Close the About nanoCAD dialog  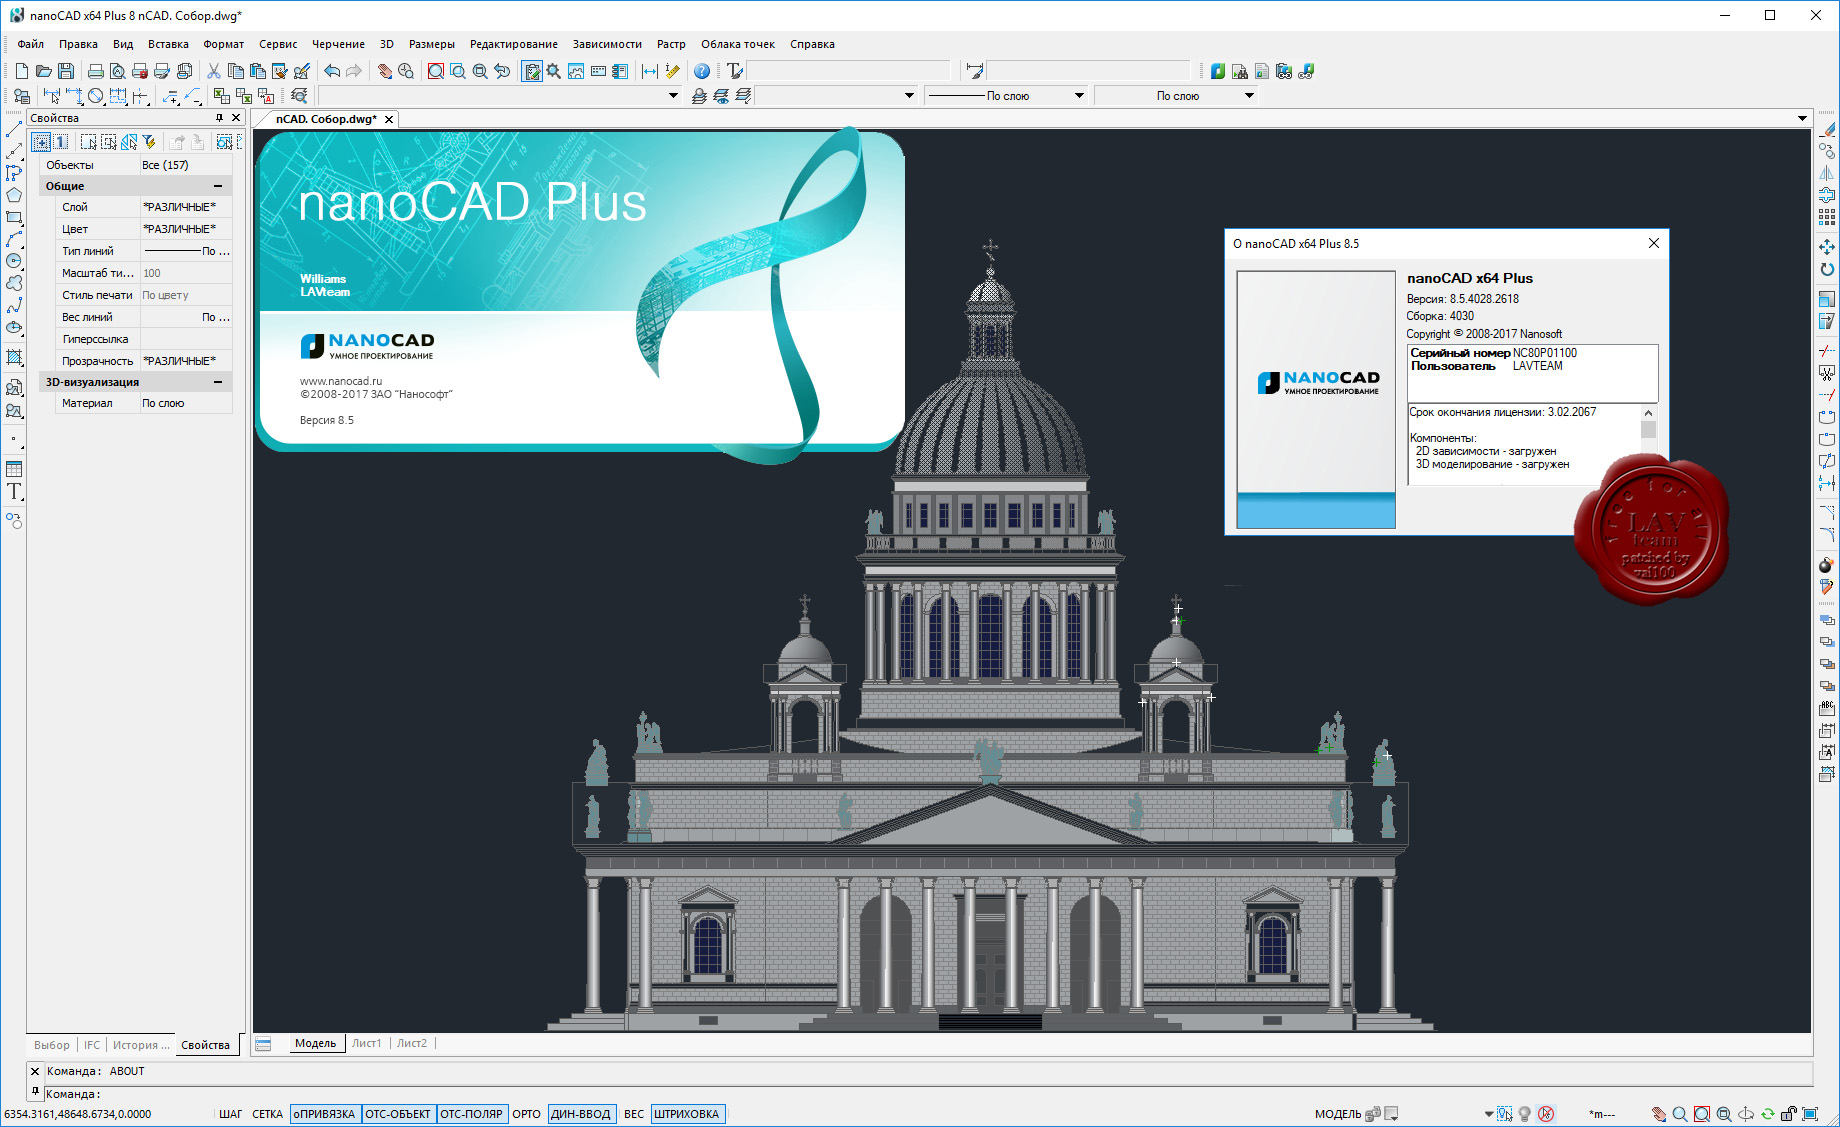tap(1654, 243)
